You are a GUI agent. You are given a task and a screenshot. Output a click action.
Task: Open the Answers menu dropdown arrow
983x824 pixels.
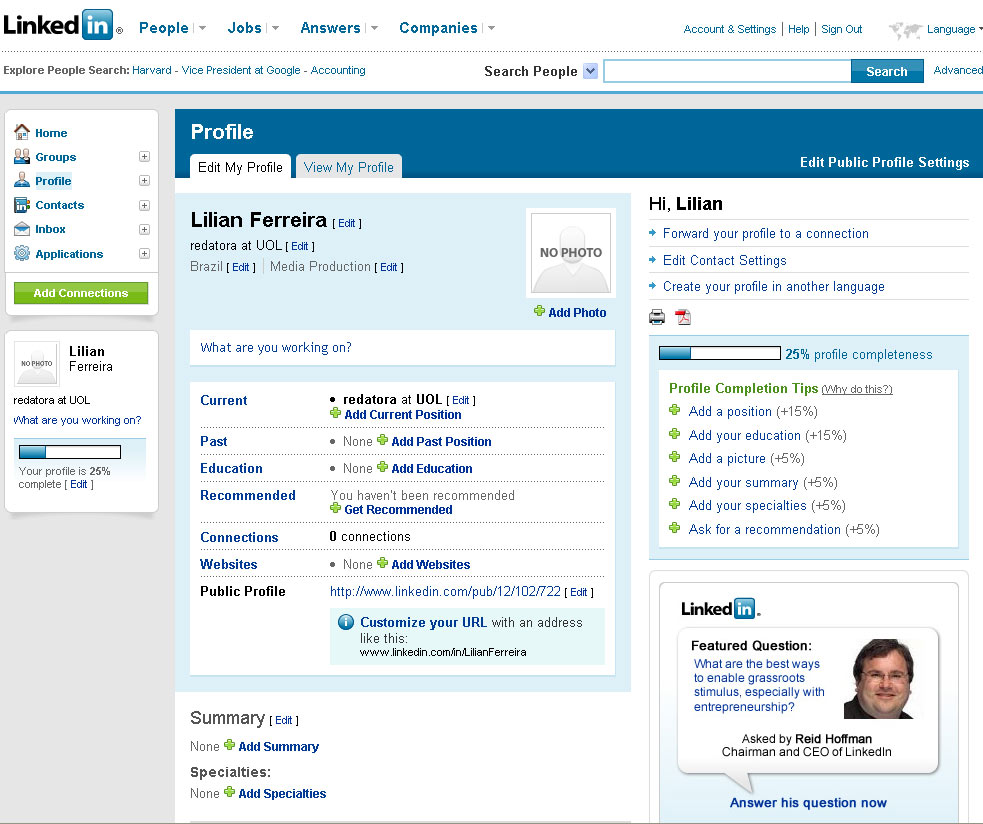374,28
